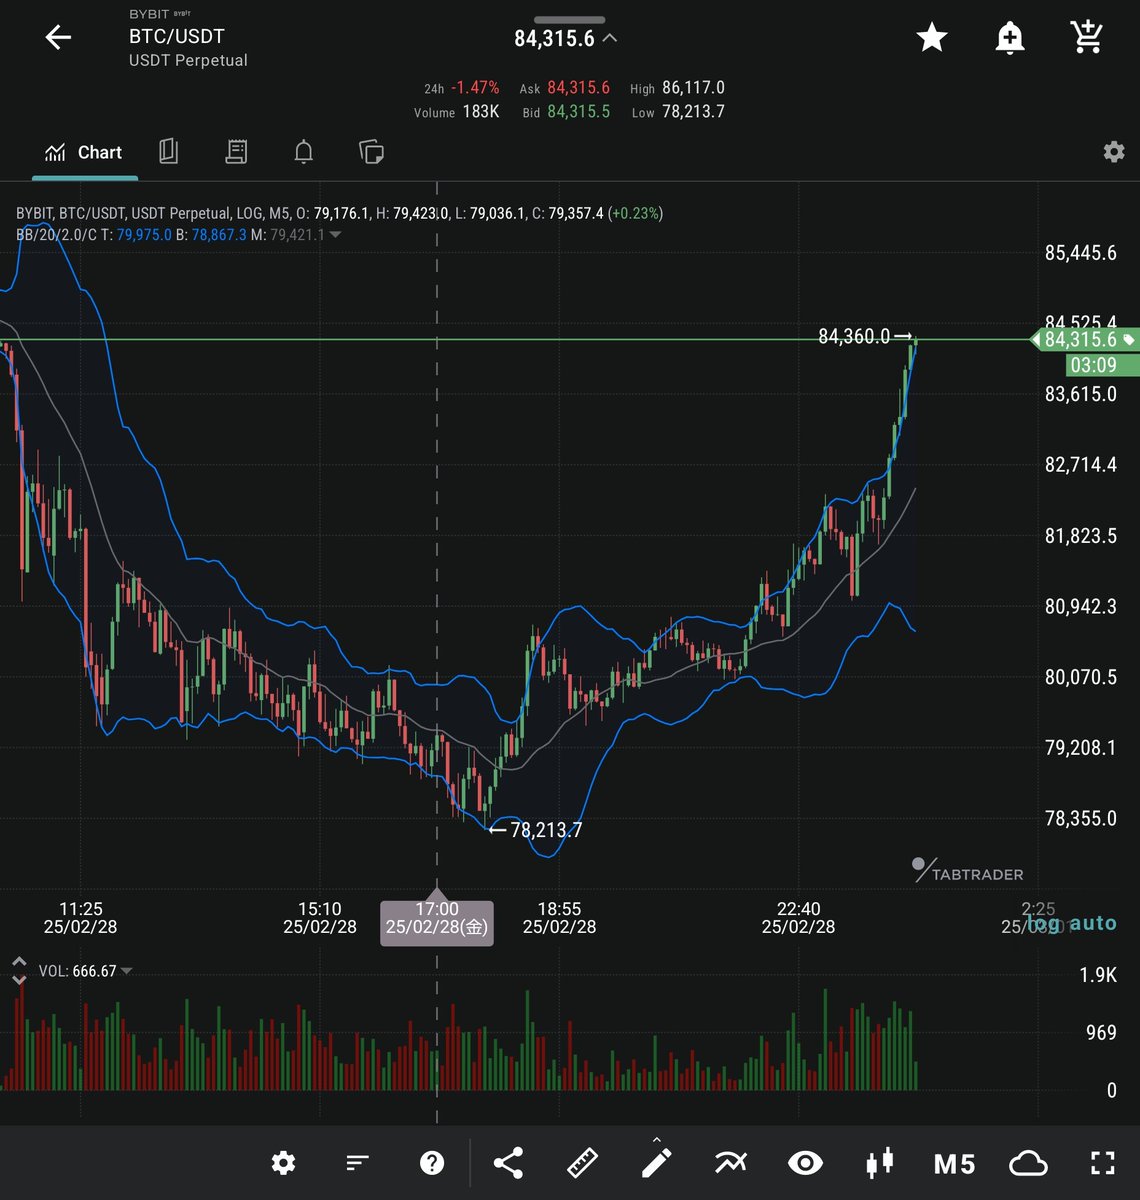This screenshot has width=1140, height=1200.
Task: Tap the Ask price 84,315.6
Action: tap(578, 88)
